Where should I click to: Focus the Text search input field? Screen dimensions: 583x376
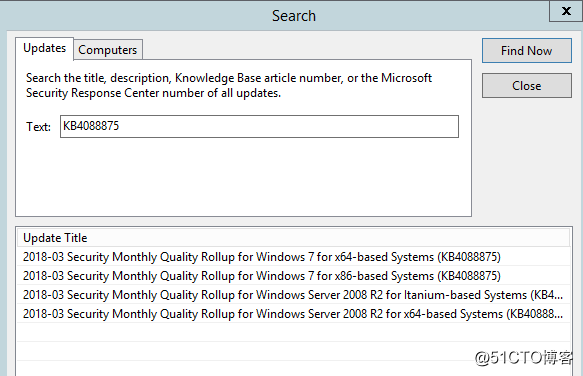[x=259, y=126]
